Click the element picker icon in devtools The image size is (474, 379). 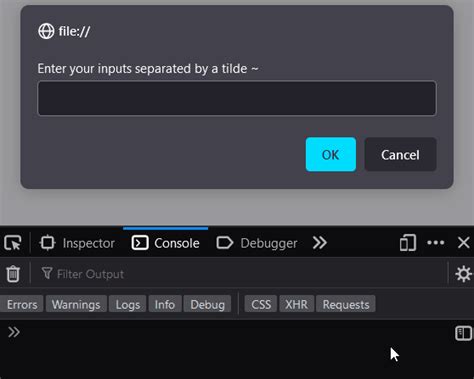13,243
